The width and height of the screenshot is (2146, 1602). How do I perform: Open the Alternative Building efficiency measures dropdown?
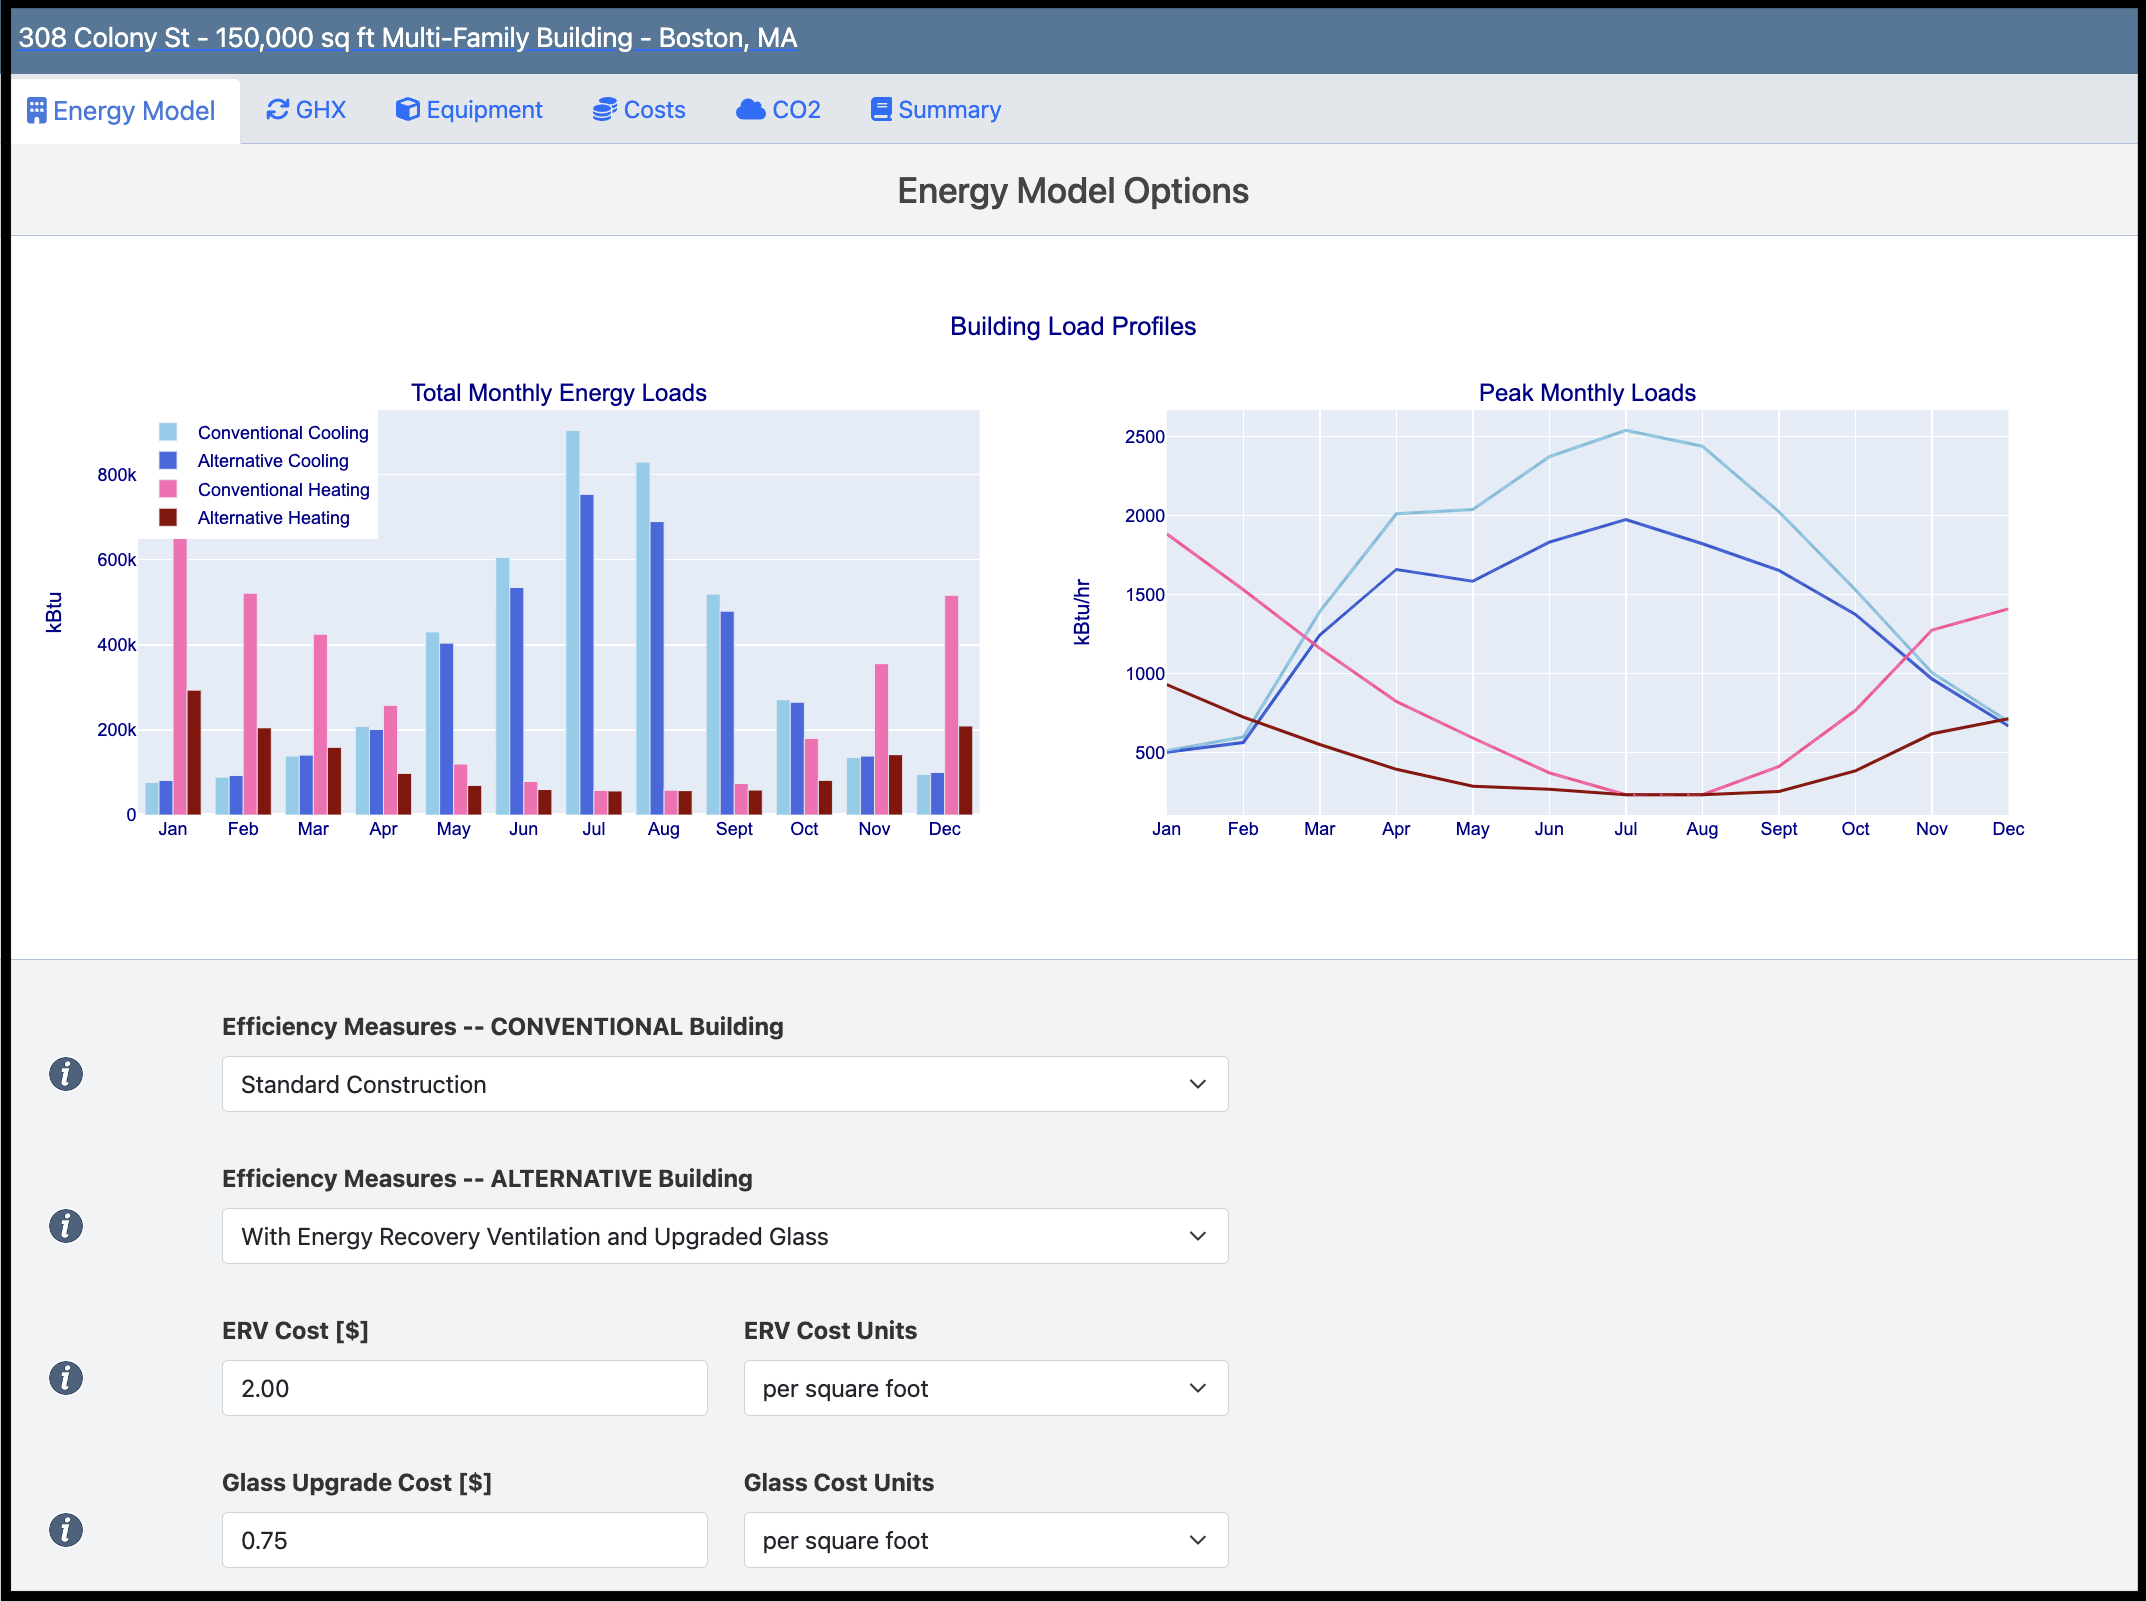click(x=724, y=1236)
